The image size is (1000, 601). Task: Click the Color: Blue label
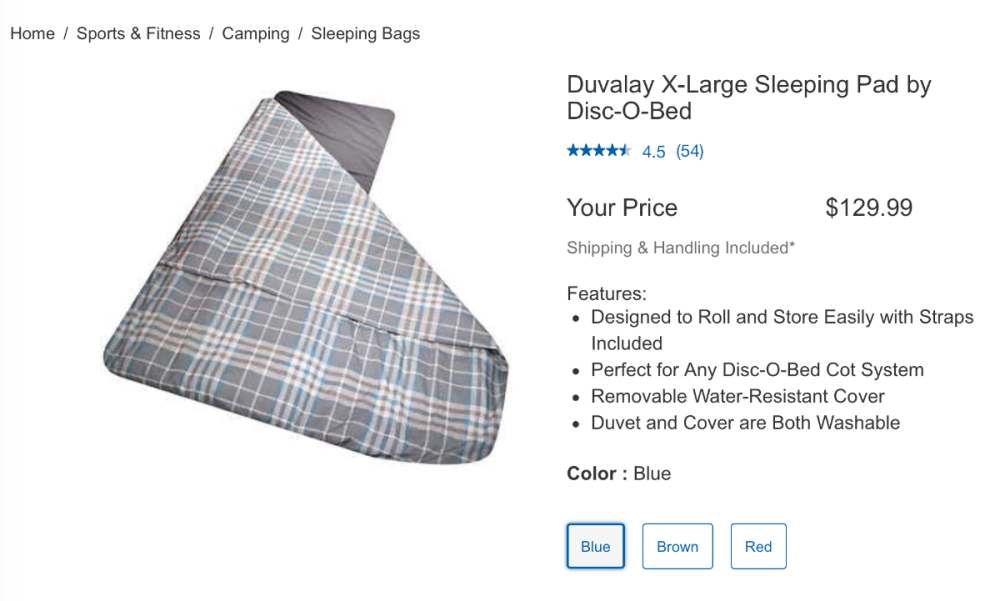click(618, 473)
